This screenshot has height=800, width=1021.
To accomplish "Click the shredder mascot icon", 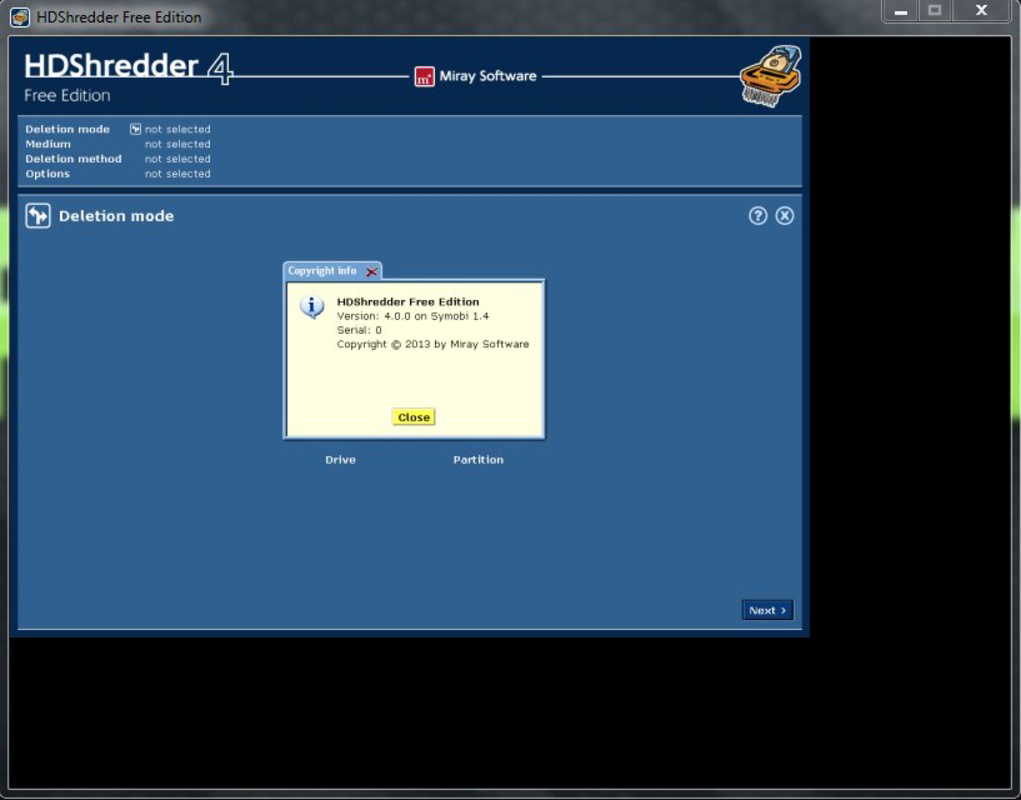I will pyautogui.click(x=771, y=76).
